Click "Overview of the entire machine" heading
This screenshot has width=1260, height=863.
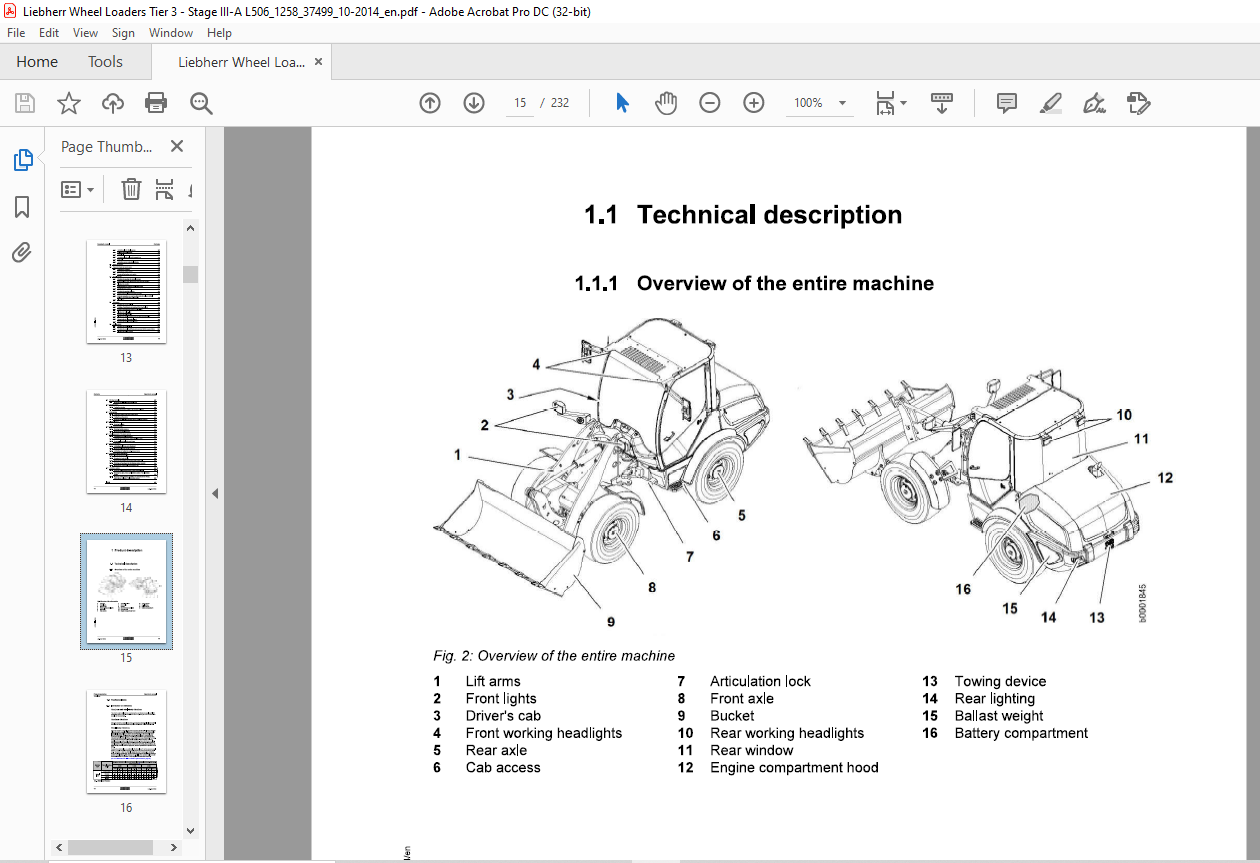click(x=785, y=283)
